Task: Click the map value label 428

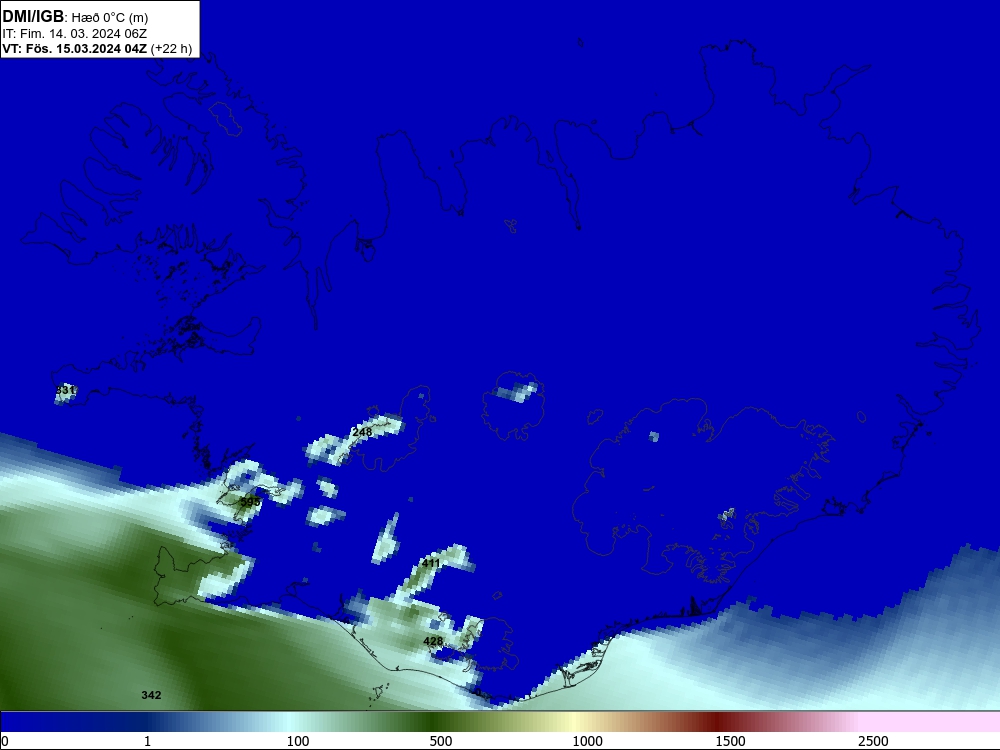Action: pos(433,642)
